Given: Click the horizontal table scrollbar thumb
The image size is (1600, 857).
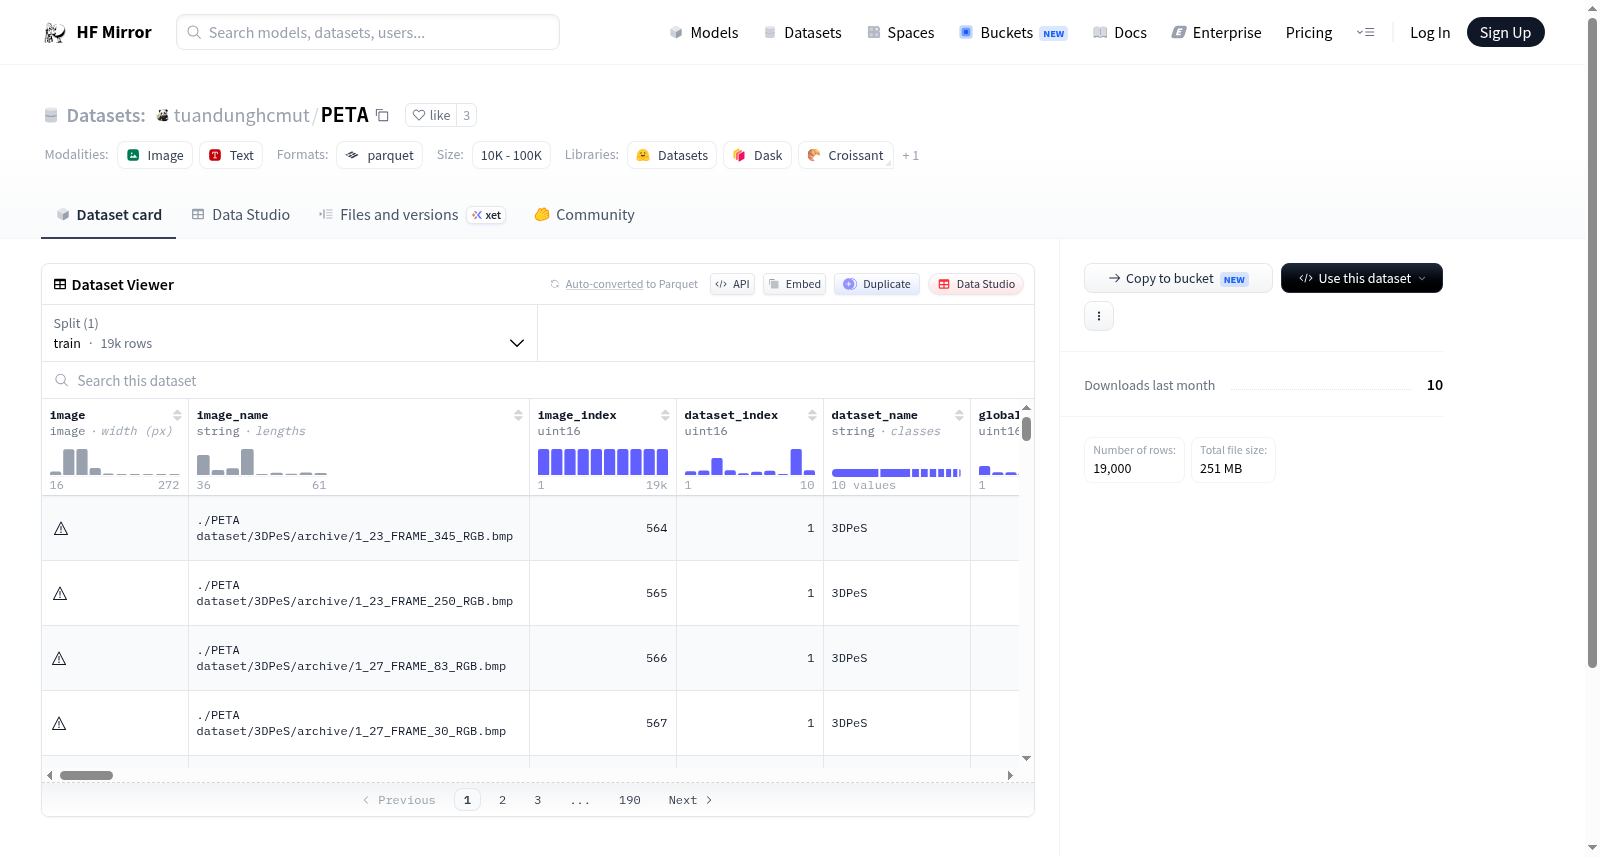Looking at the screenshot, I should point(86,775).
